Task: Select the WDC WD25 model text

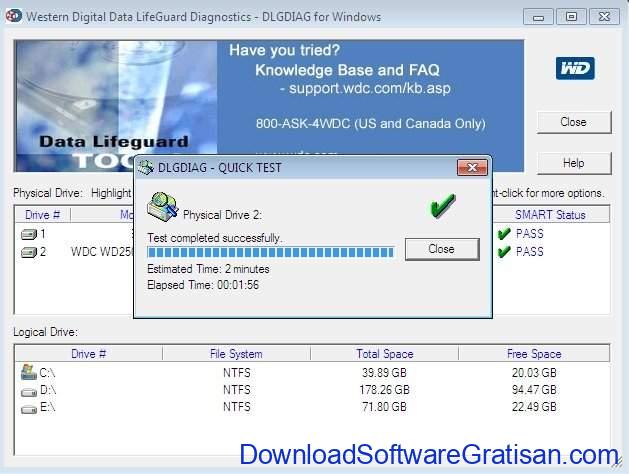Action: (102, 252)
